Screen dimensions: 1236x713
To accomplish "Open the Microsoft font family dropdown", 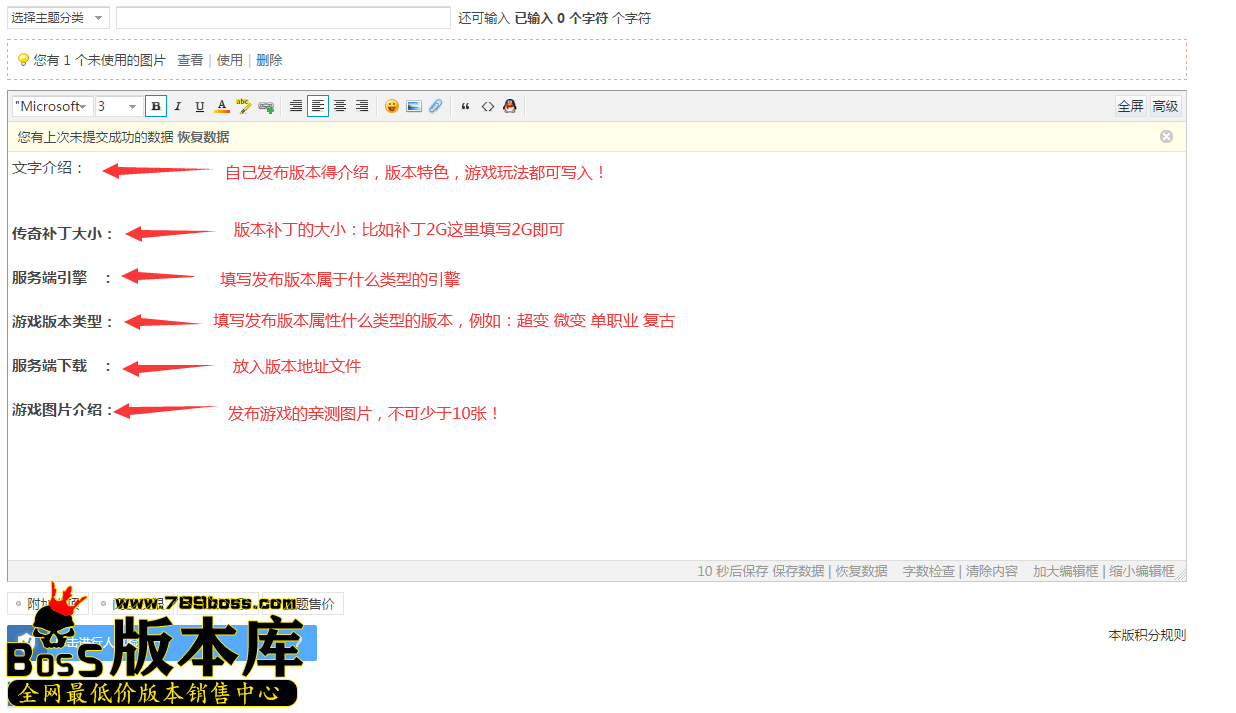I will pos(51,106).
